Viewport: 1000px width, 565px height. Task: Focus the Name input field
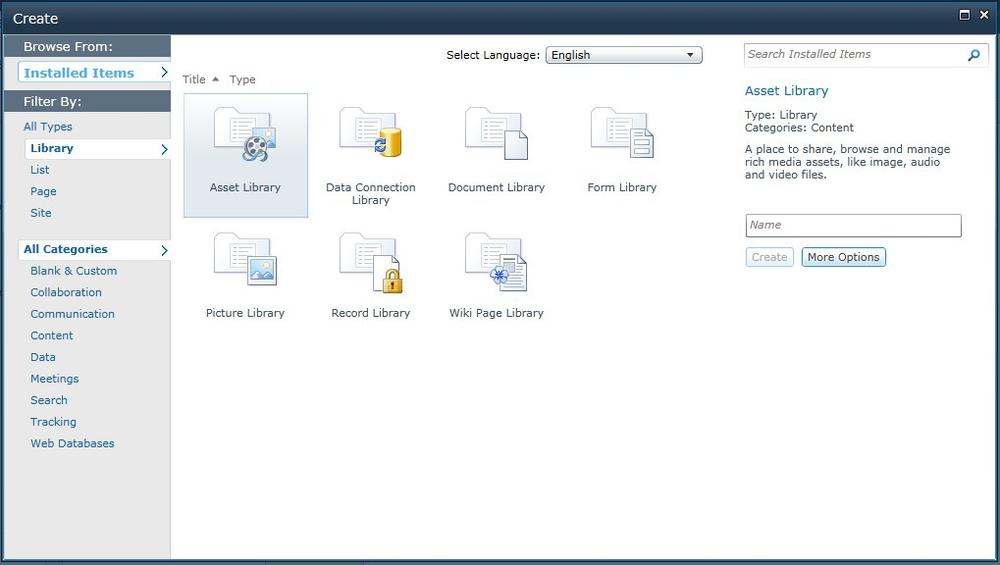click(853, 225)
